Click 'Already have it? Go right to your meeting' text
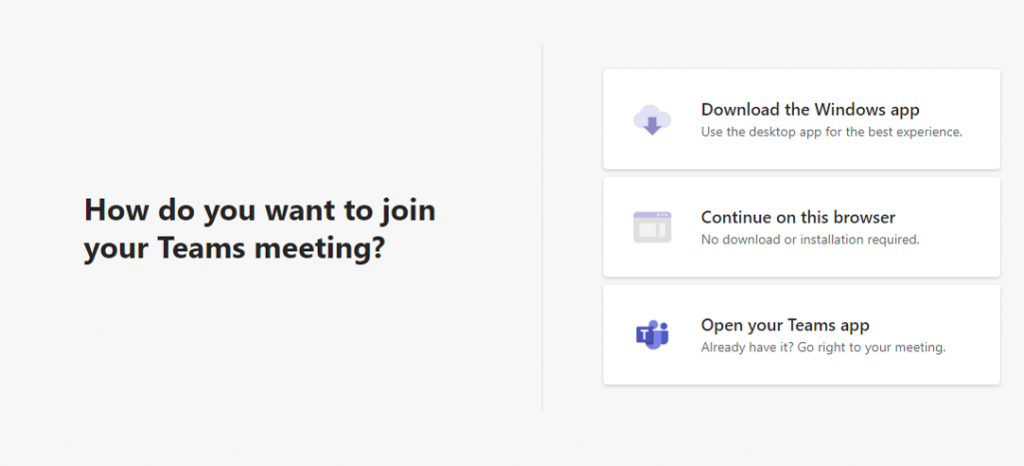 (823, 347)
